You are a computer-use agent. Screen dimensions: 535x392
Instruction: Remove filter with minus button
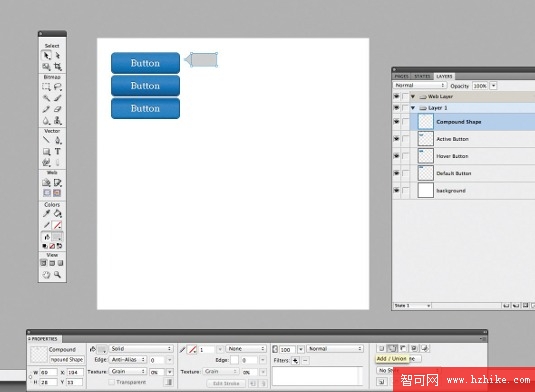(305, 360)
